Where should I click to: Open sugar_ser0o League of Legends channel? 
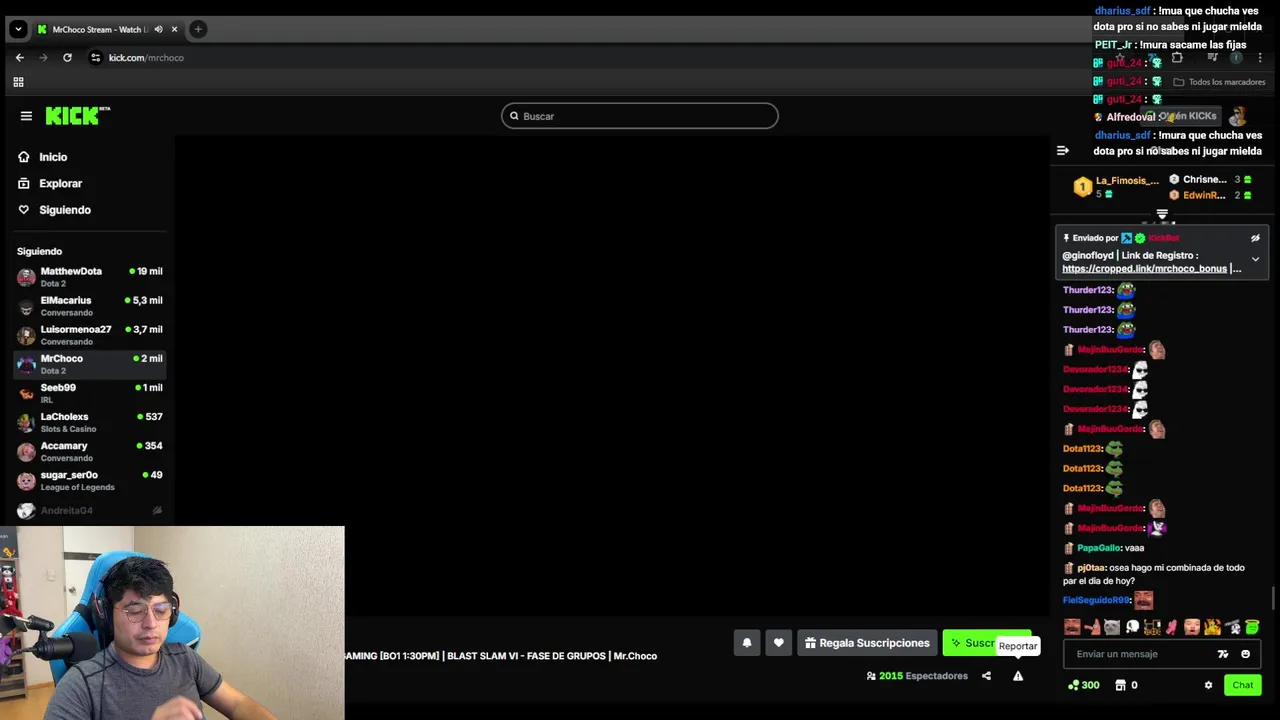coord(90,480)
